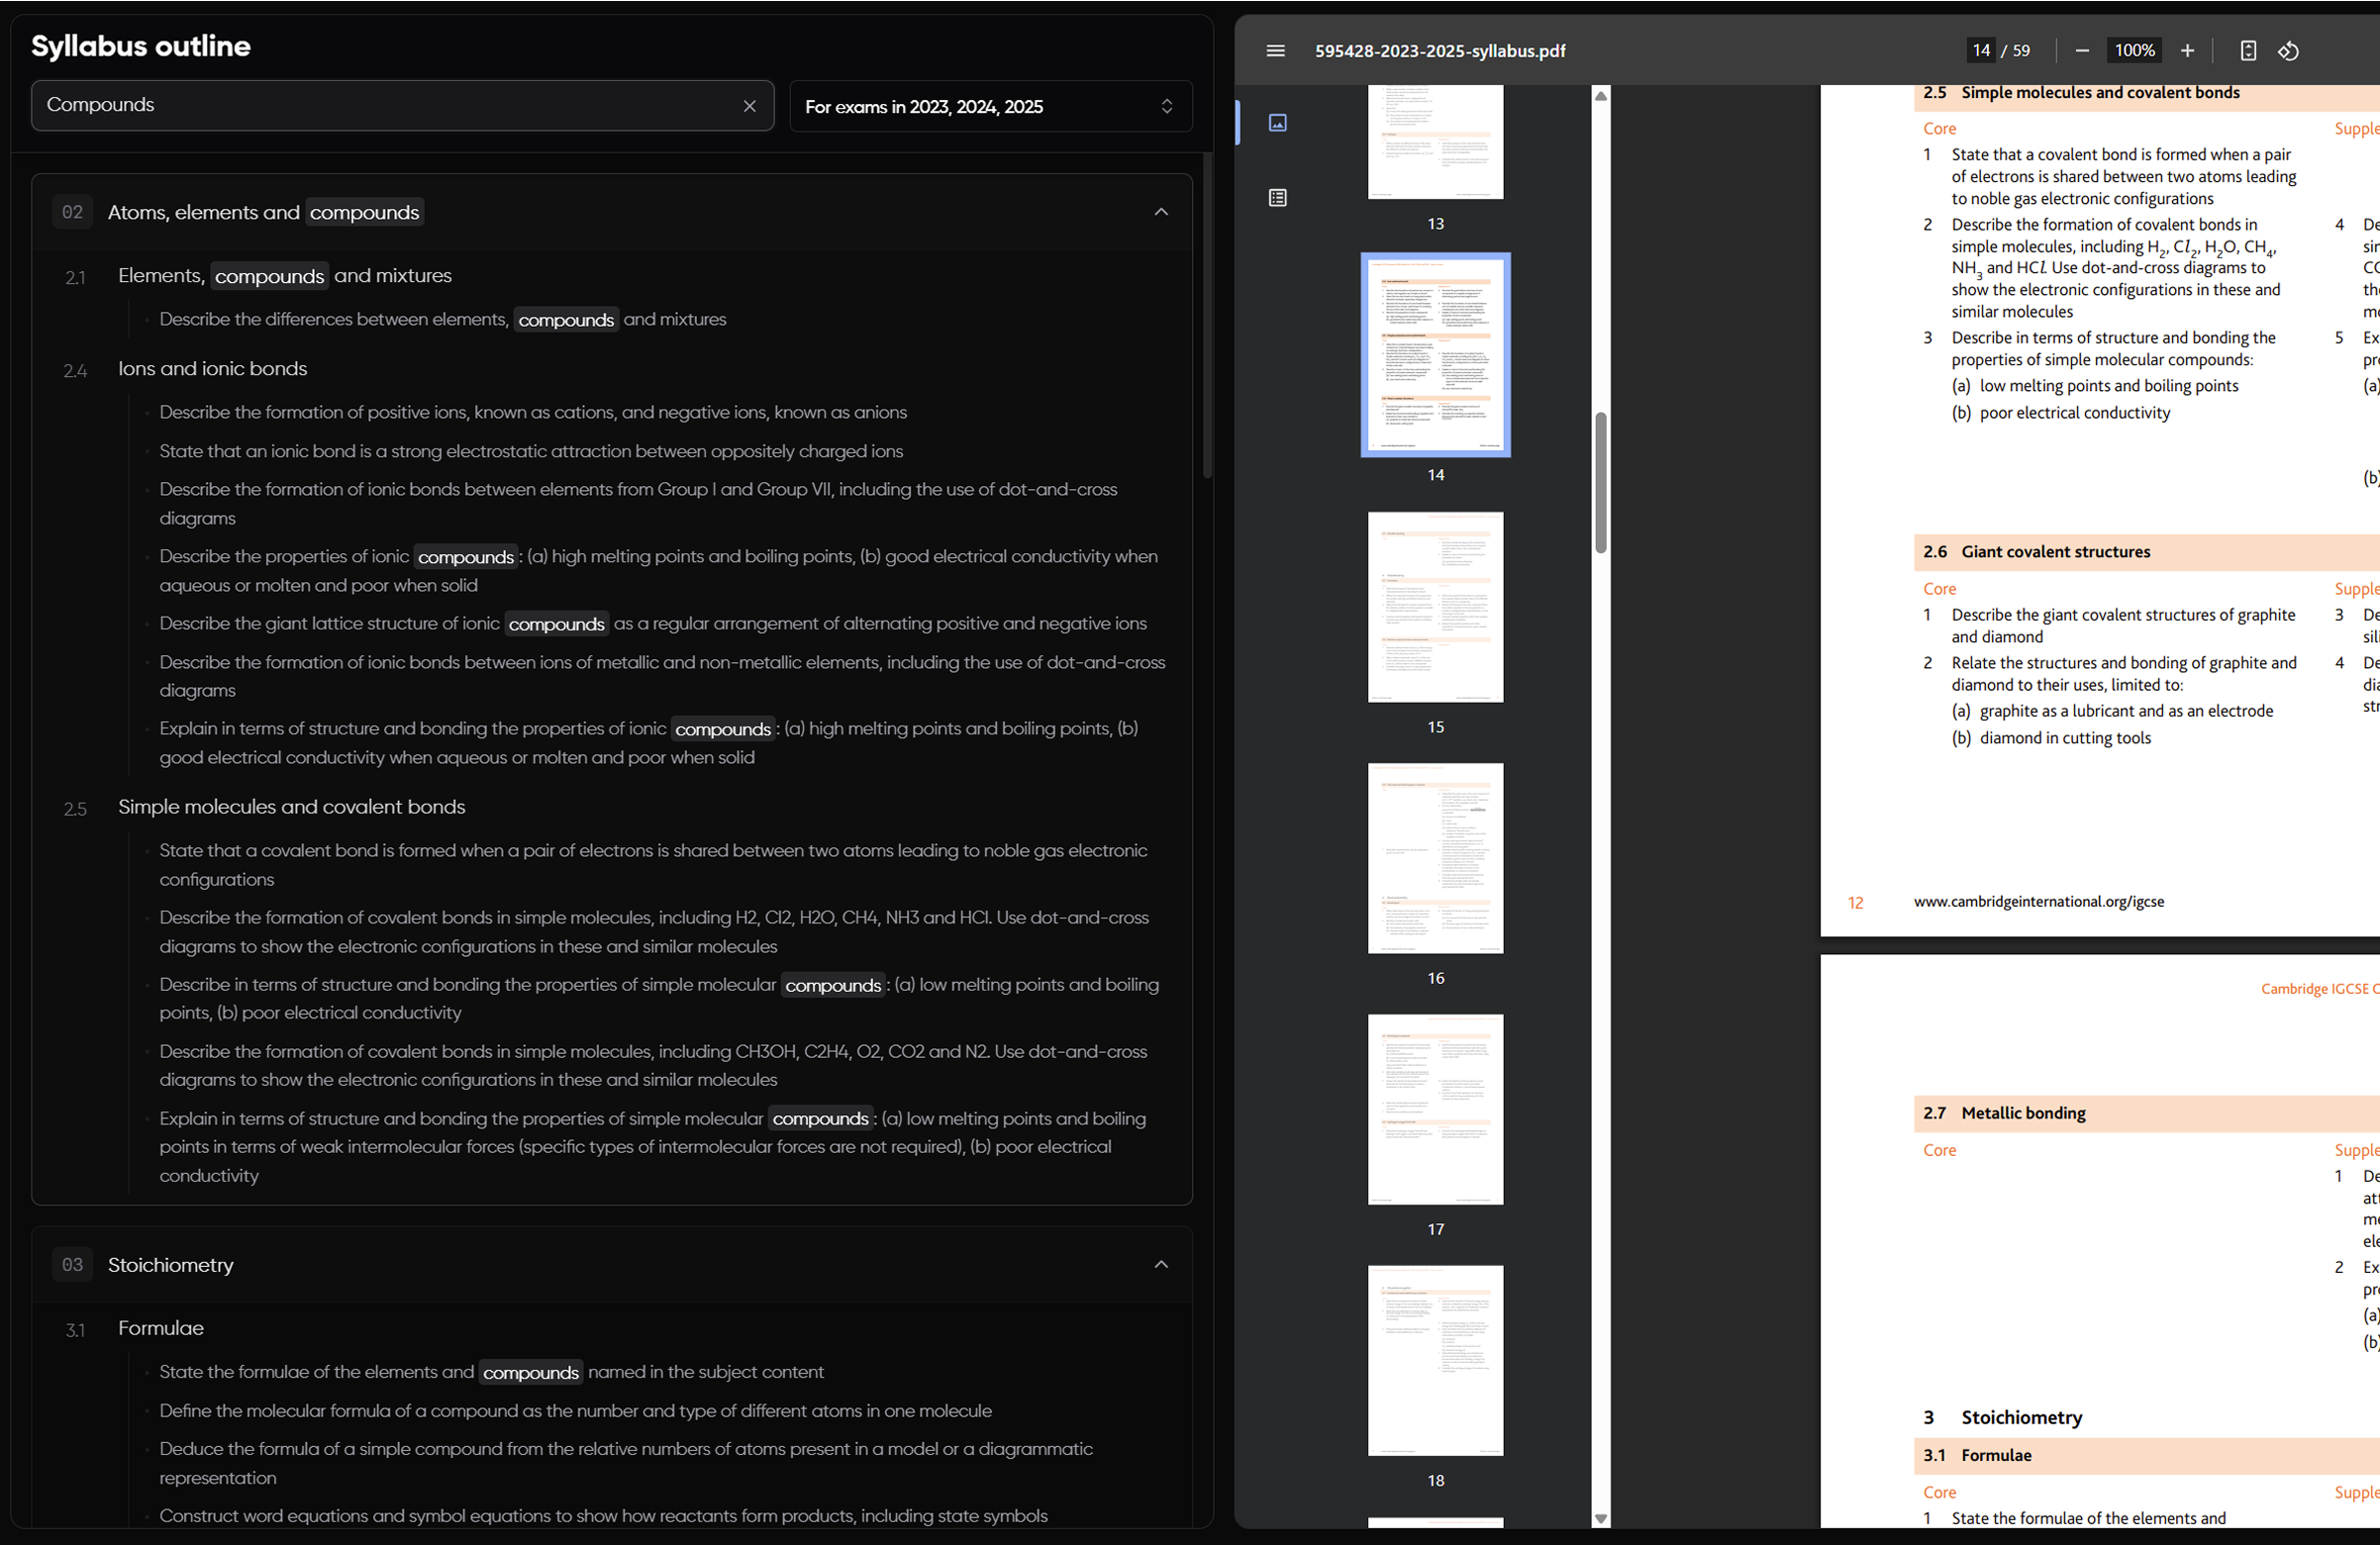The width and height of the screenshot is (2380, 1545).
Task: Click objective on metallic and non-metallic ion bonds
Action: 662,677
